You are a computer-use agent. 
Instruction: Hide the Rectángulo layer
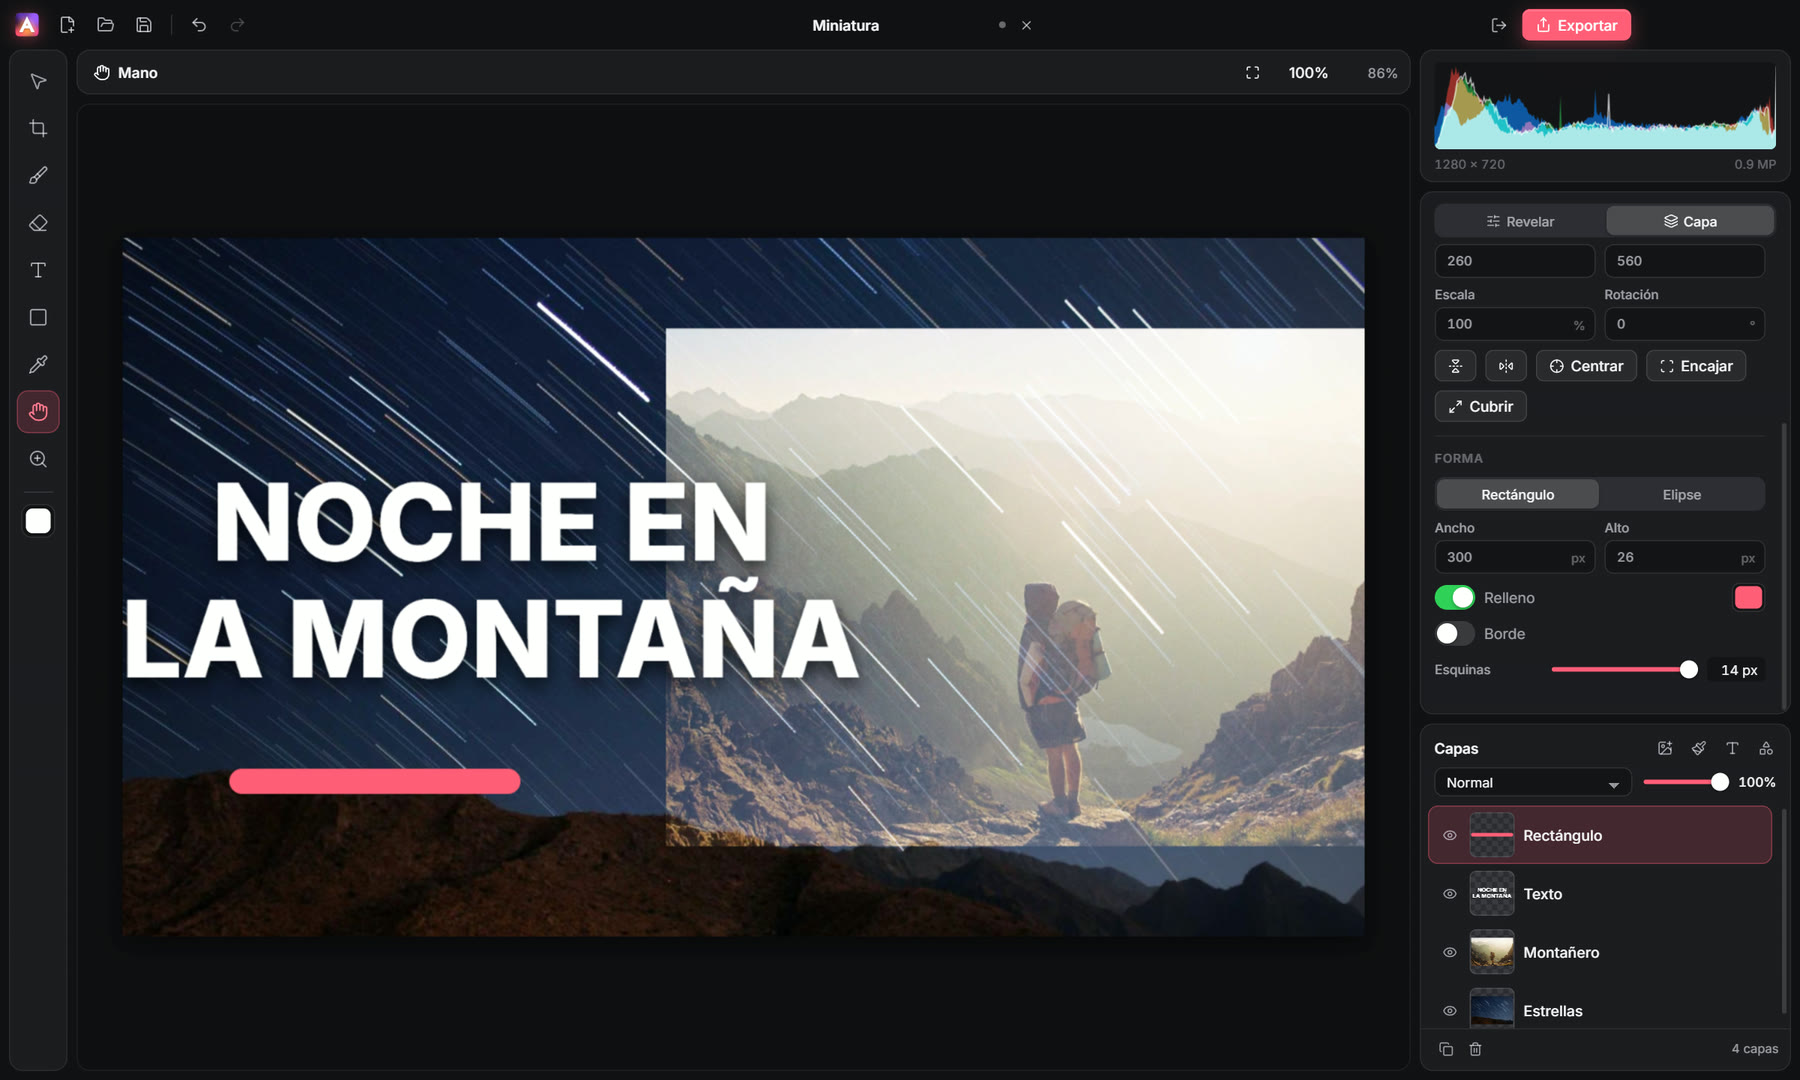(x=1449, y=835)
